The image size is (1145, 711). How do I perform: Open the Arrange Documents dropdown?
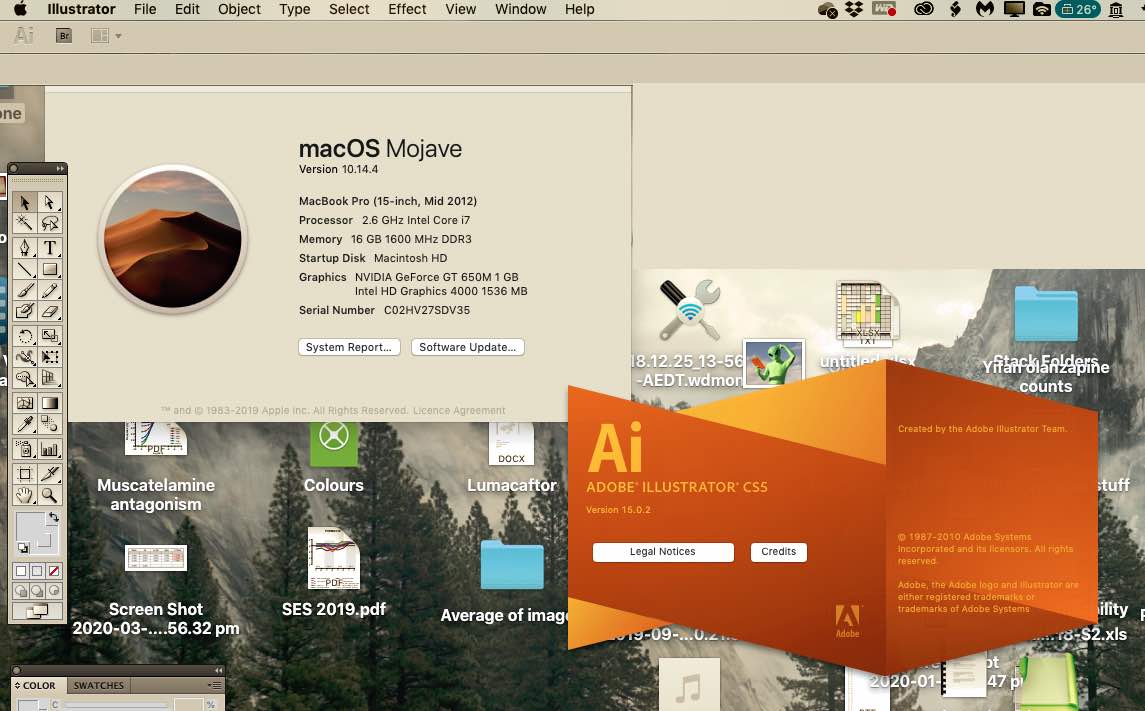tap(106, 36)
